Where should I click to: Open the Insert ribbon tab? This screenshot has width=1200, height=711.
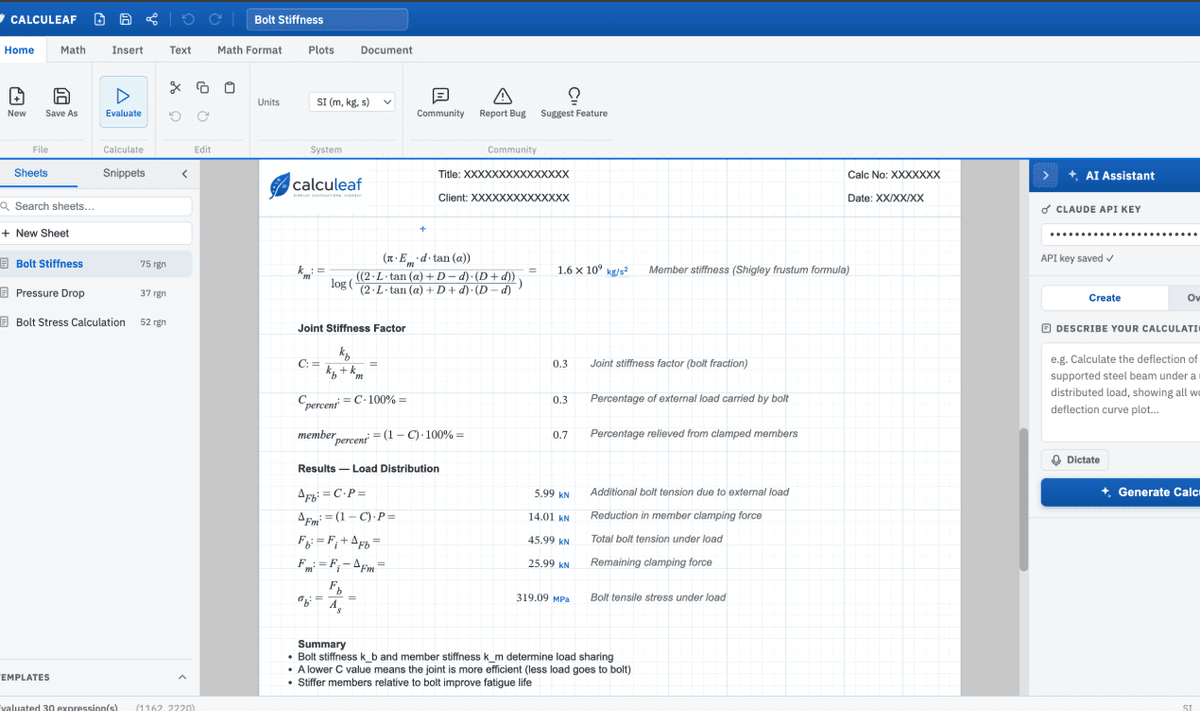(127, 50)
